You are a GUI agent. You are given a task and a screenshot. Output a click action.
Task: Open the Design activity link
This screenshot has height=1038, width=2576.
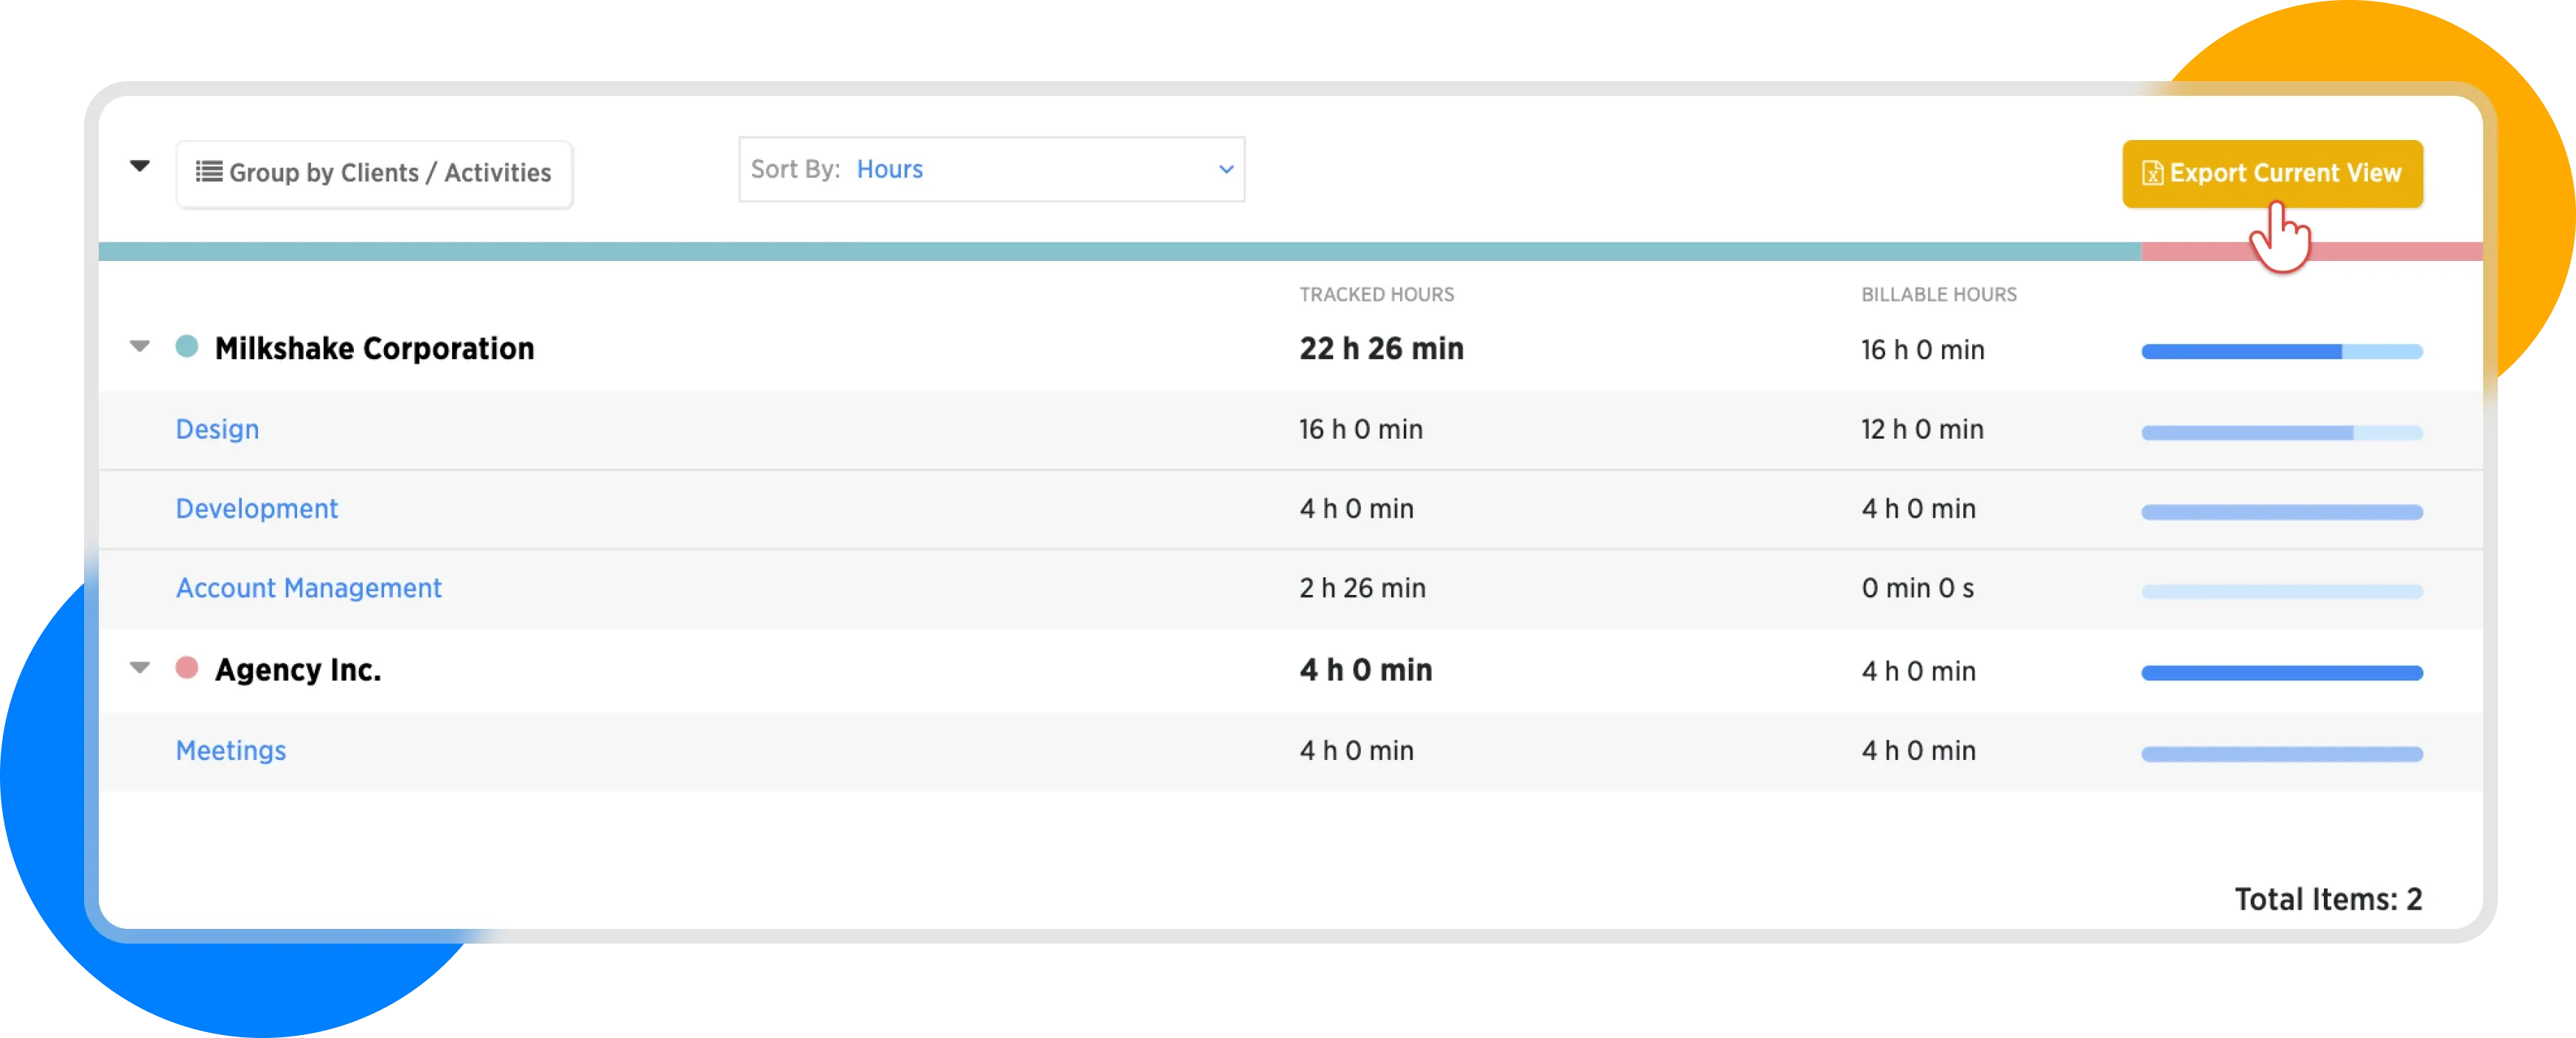[217, 429]
